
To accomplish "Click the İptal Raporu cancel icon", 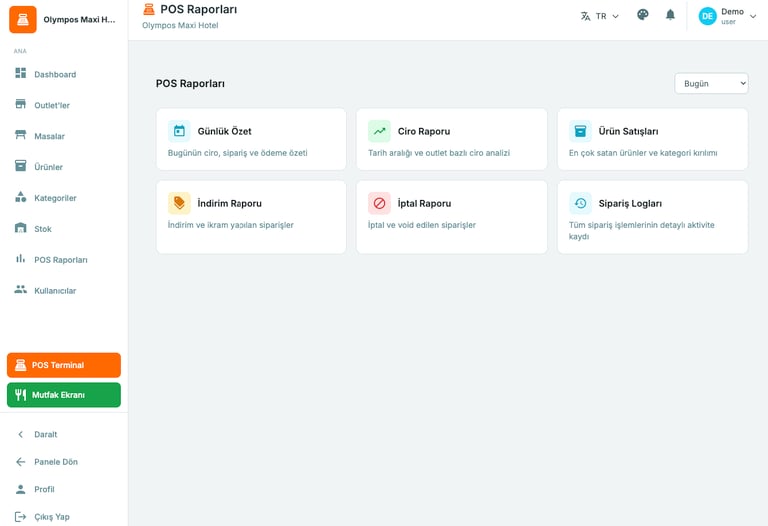I will (379, 203).
